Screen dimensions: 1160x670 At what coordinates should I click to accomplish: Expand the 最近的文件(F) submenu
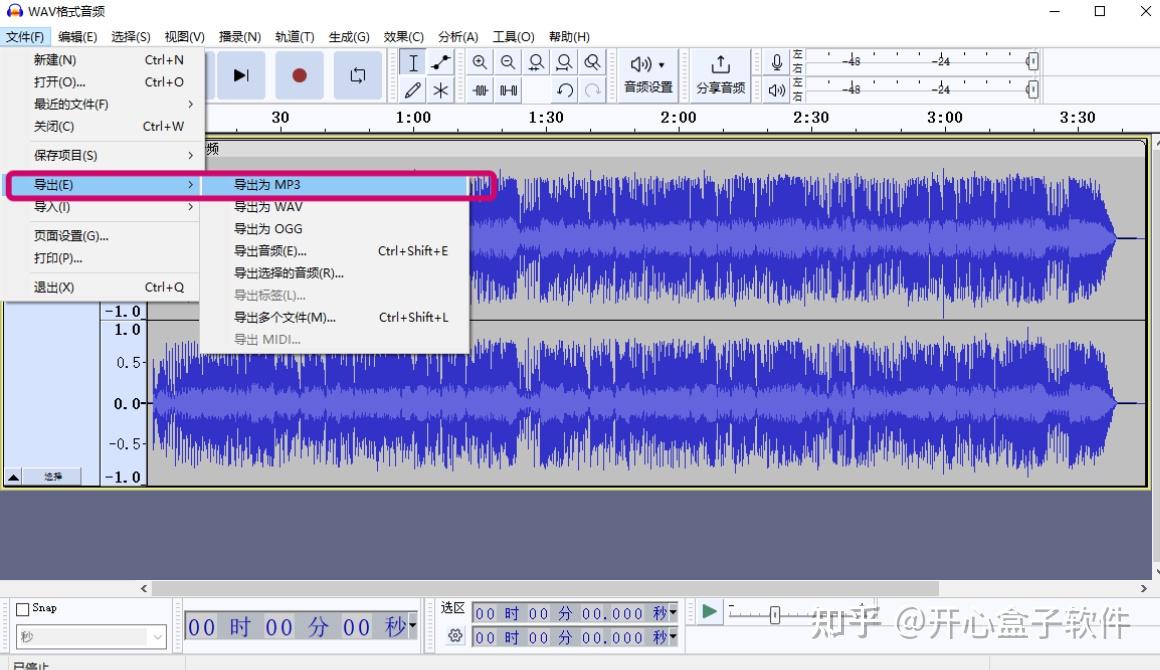(x=102, y=104)
